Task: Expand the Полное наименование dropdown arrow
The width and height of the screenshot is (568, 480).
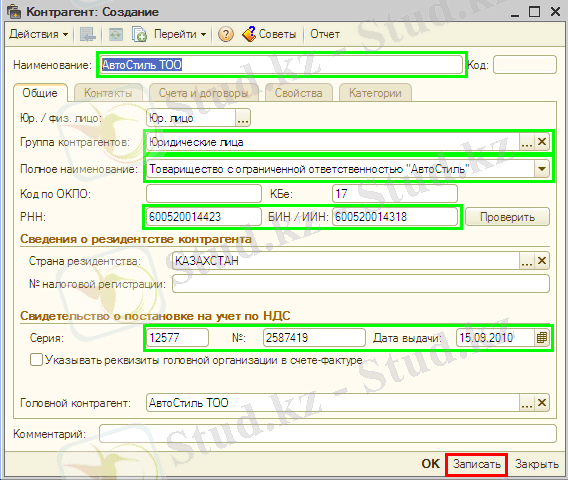Action: pyautogui.click(x=542, y=169)
